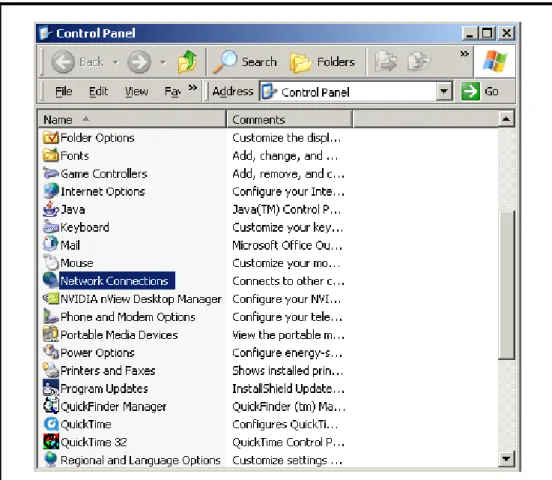
Task: Click the Up folder toolbar icon
Action: [x=187, y=62]
